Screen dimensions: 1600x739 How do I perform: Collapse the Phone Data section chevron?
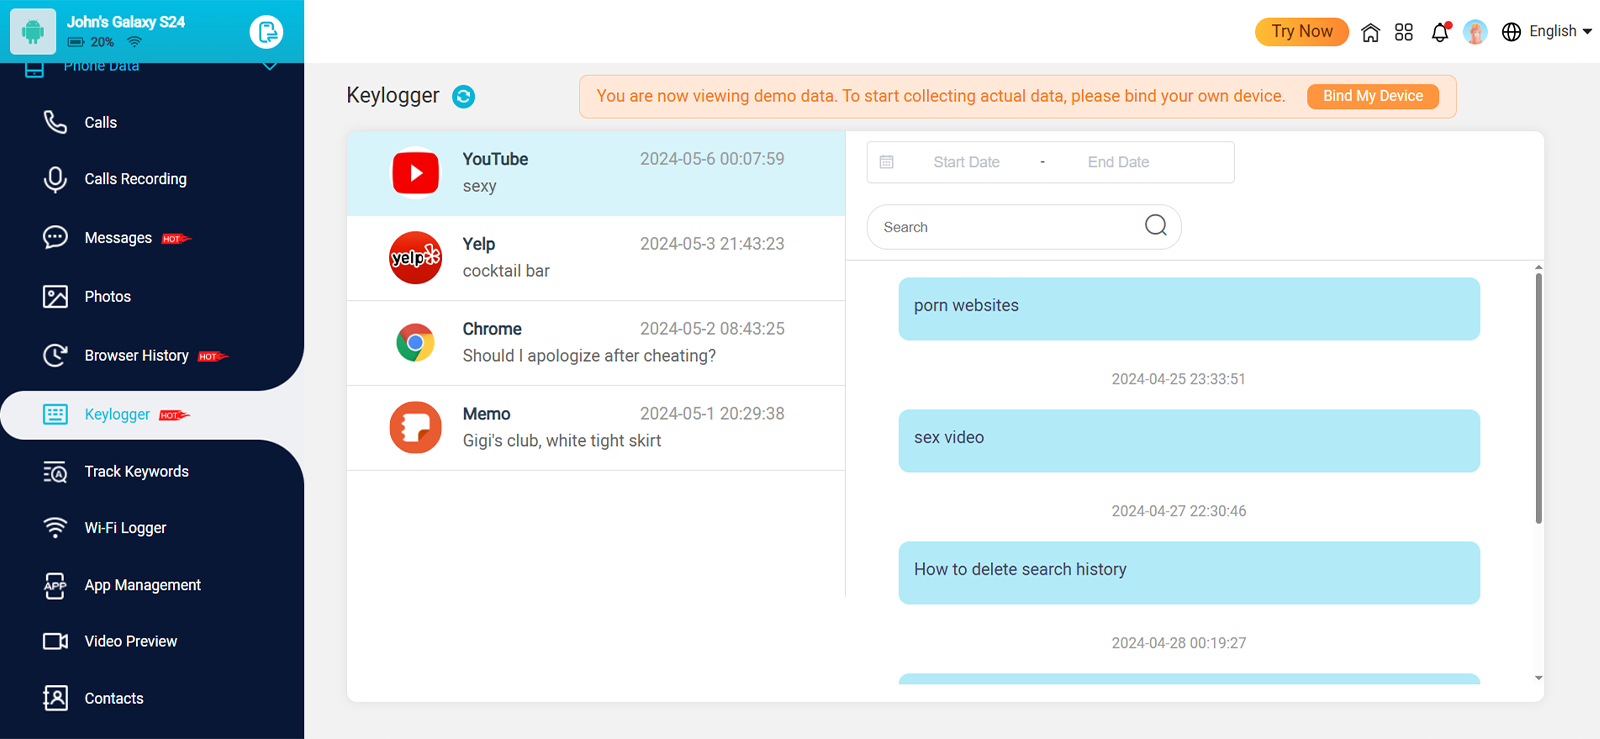(x=269, y=67)
